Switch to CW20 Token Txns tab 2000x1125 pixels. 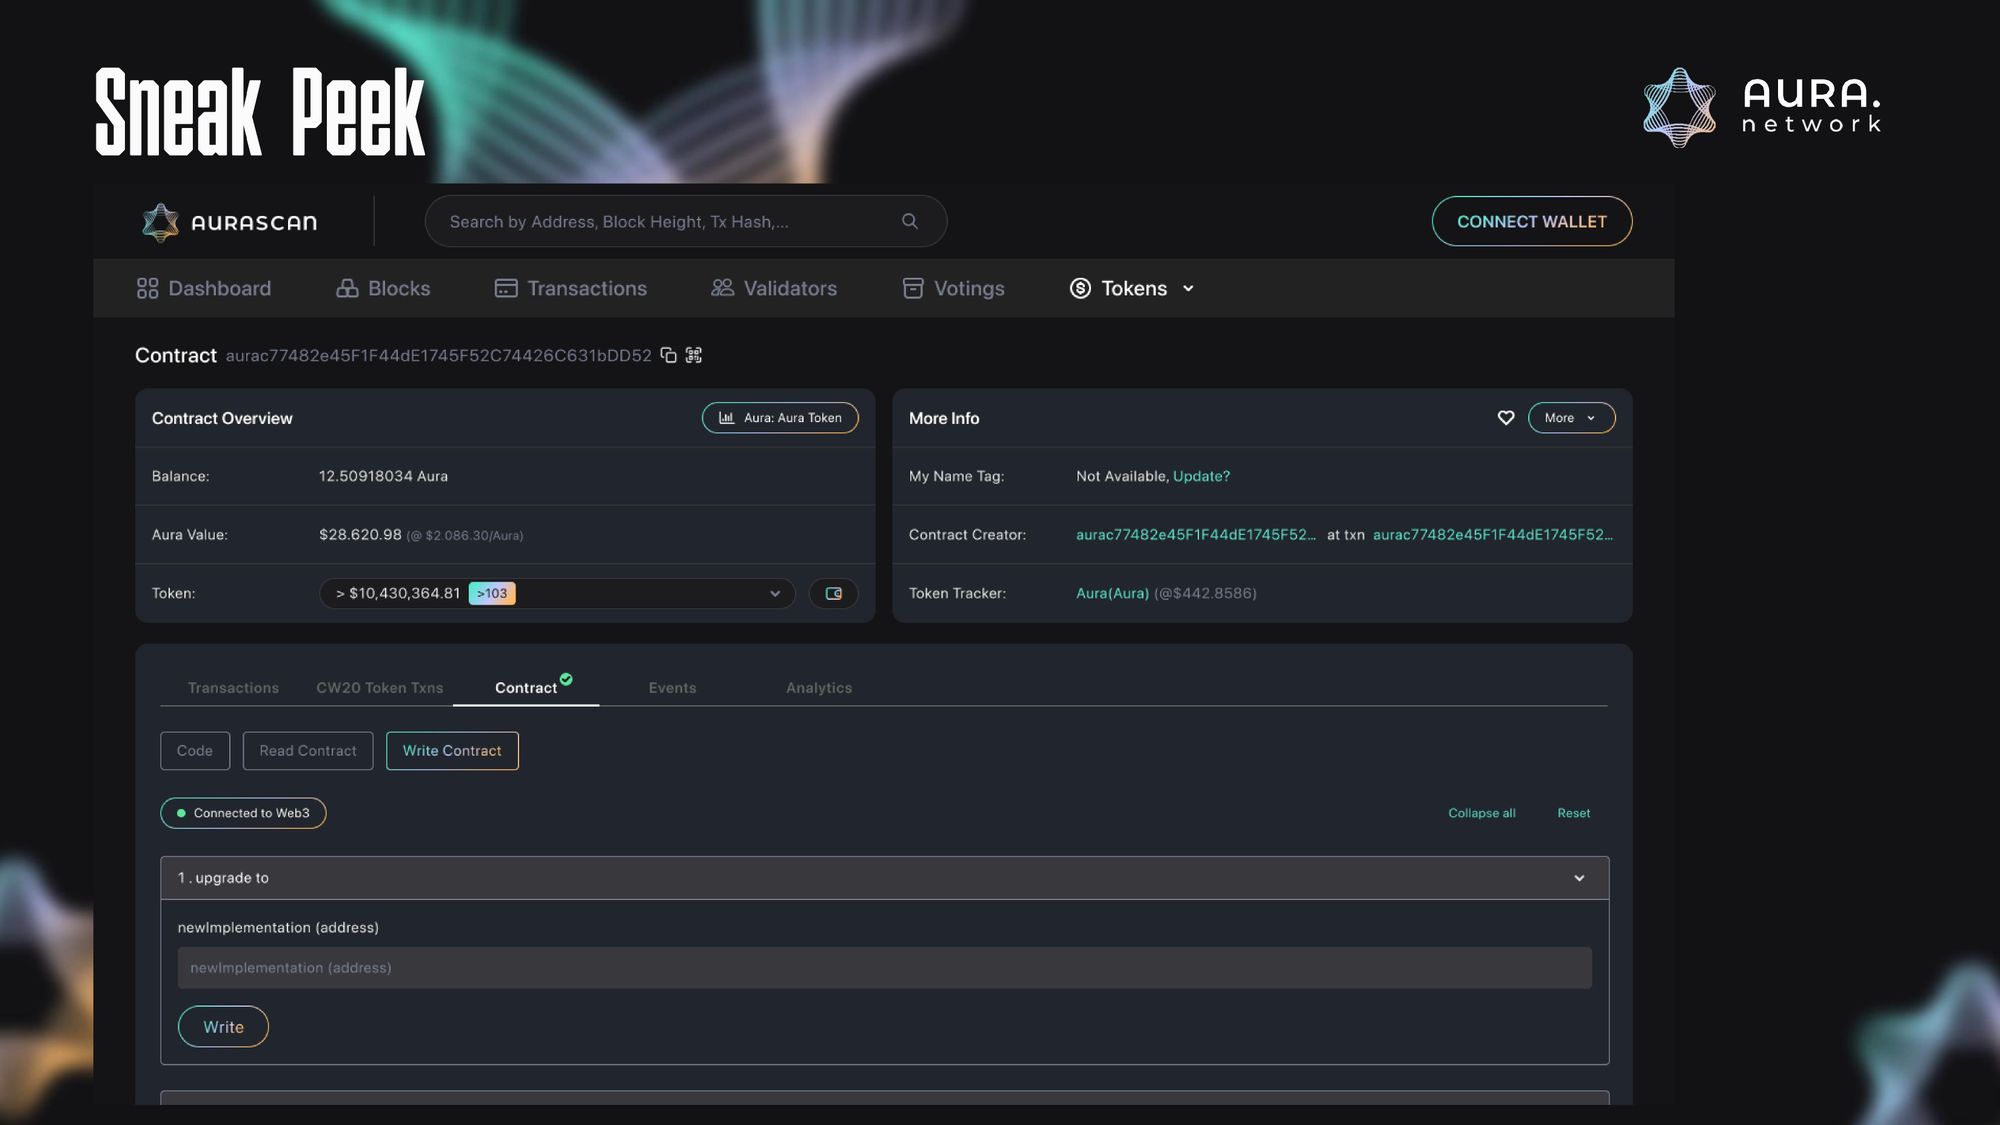(x=379, y=688)
